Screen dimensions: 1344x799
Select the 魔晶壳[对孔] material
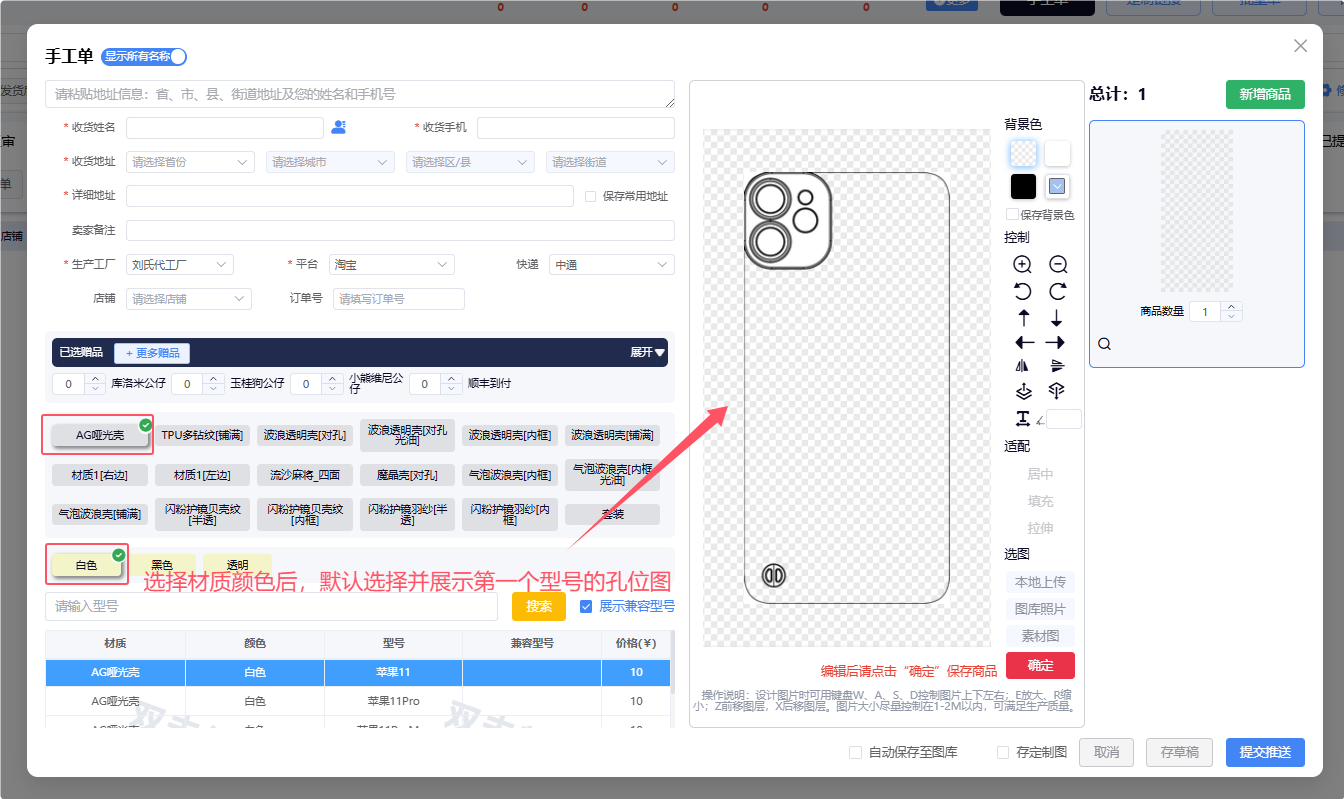coord(407,475)
